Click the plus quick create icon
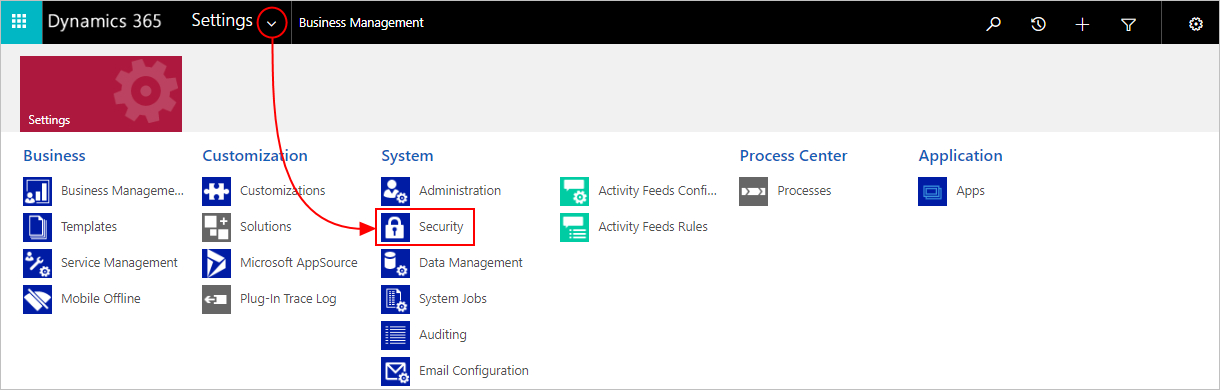 [1082, 24]
